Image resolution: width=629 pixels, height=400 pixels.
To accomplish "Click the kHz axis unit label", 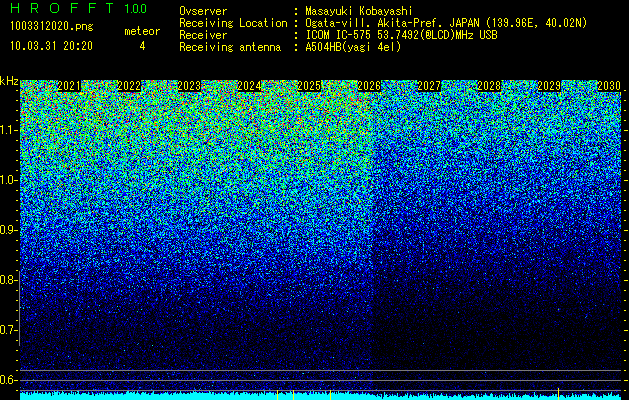I will tap(9, 81).
